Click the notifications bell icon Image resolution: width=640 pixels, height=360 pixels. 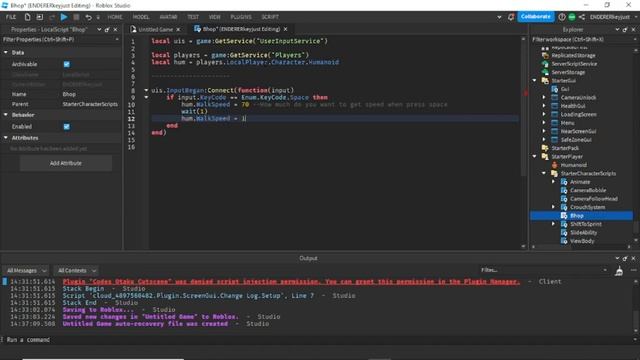pos(511,17)
